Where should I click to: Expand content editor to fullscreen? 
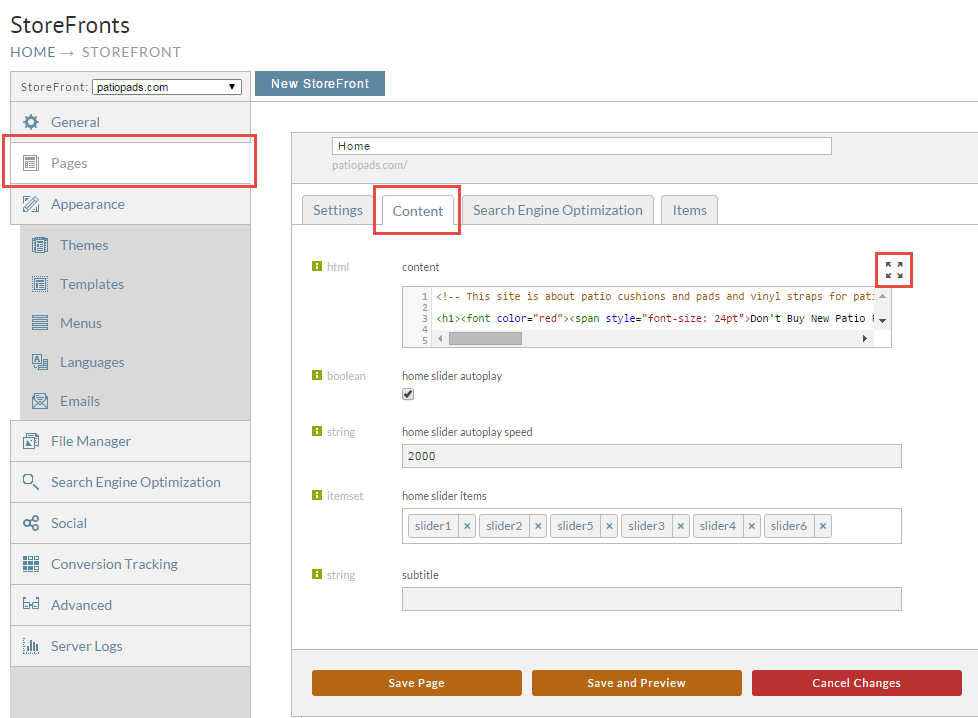point(894,270)
